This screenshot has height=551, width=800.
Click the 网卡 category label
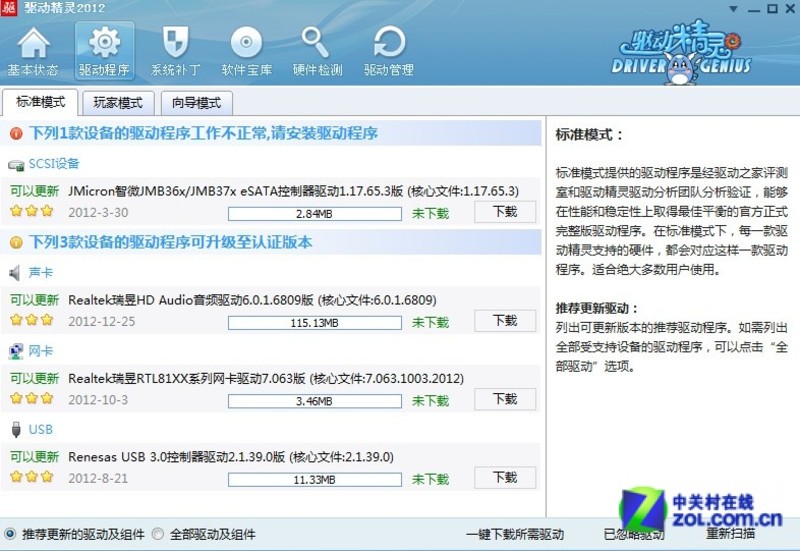(41, 351)
